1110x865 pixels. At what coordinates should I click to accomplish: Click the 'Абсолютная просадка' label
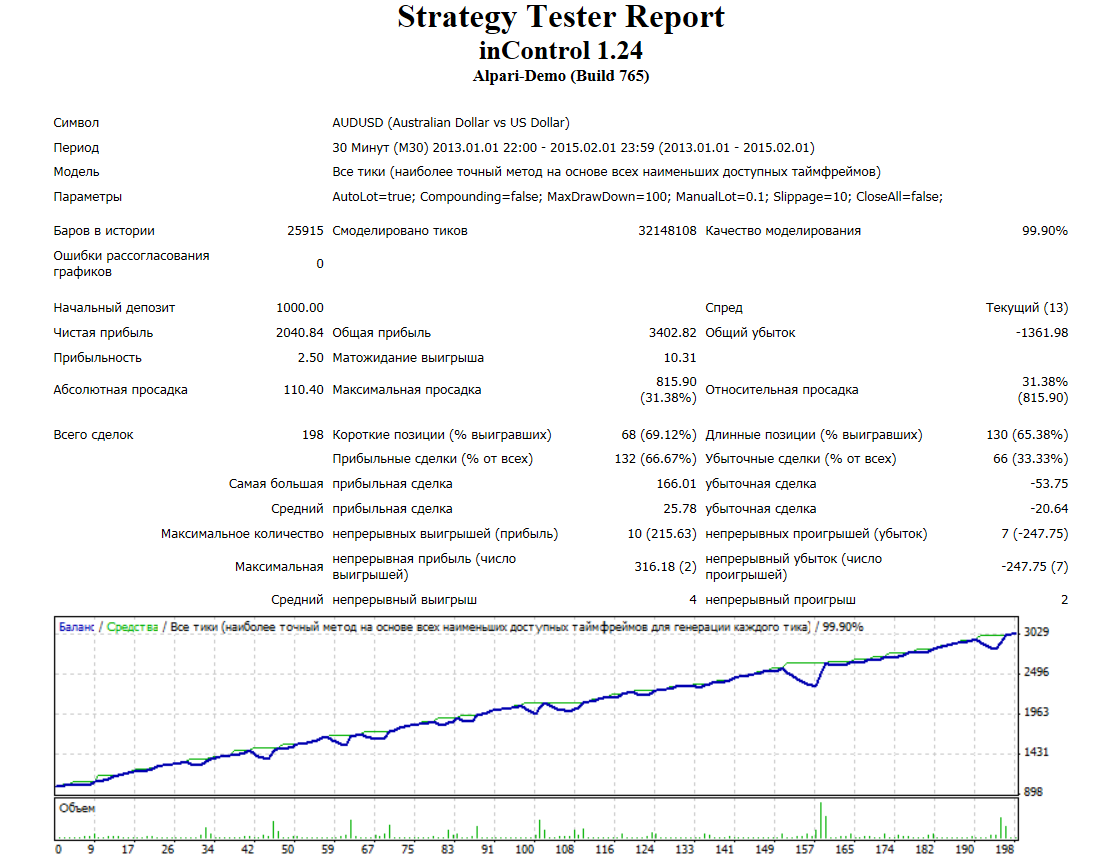120,390
